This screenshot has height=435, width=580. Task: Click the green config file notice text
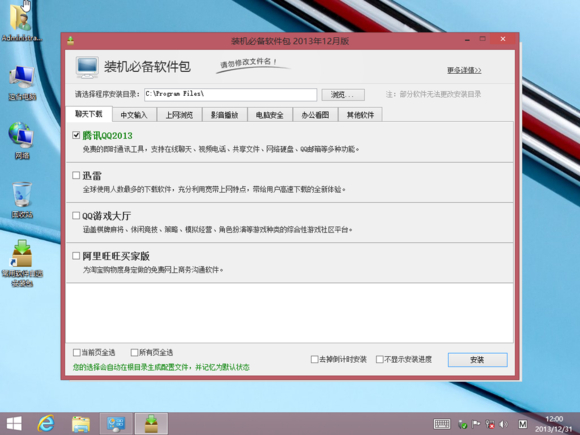point(161,367)
